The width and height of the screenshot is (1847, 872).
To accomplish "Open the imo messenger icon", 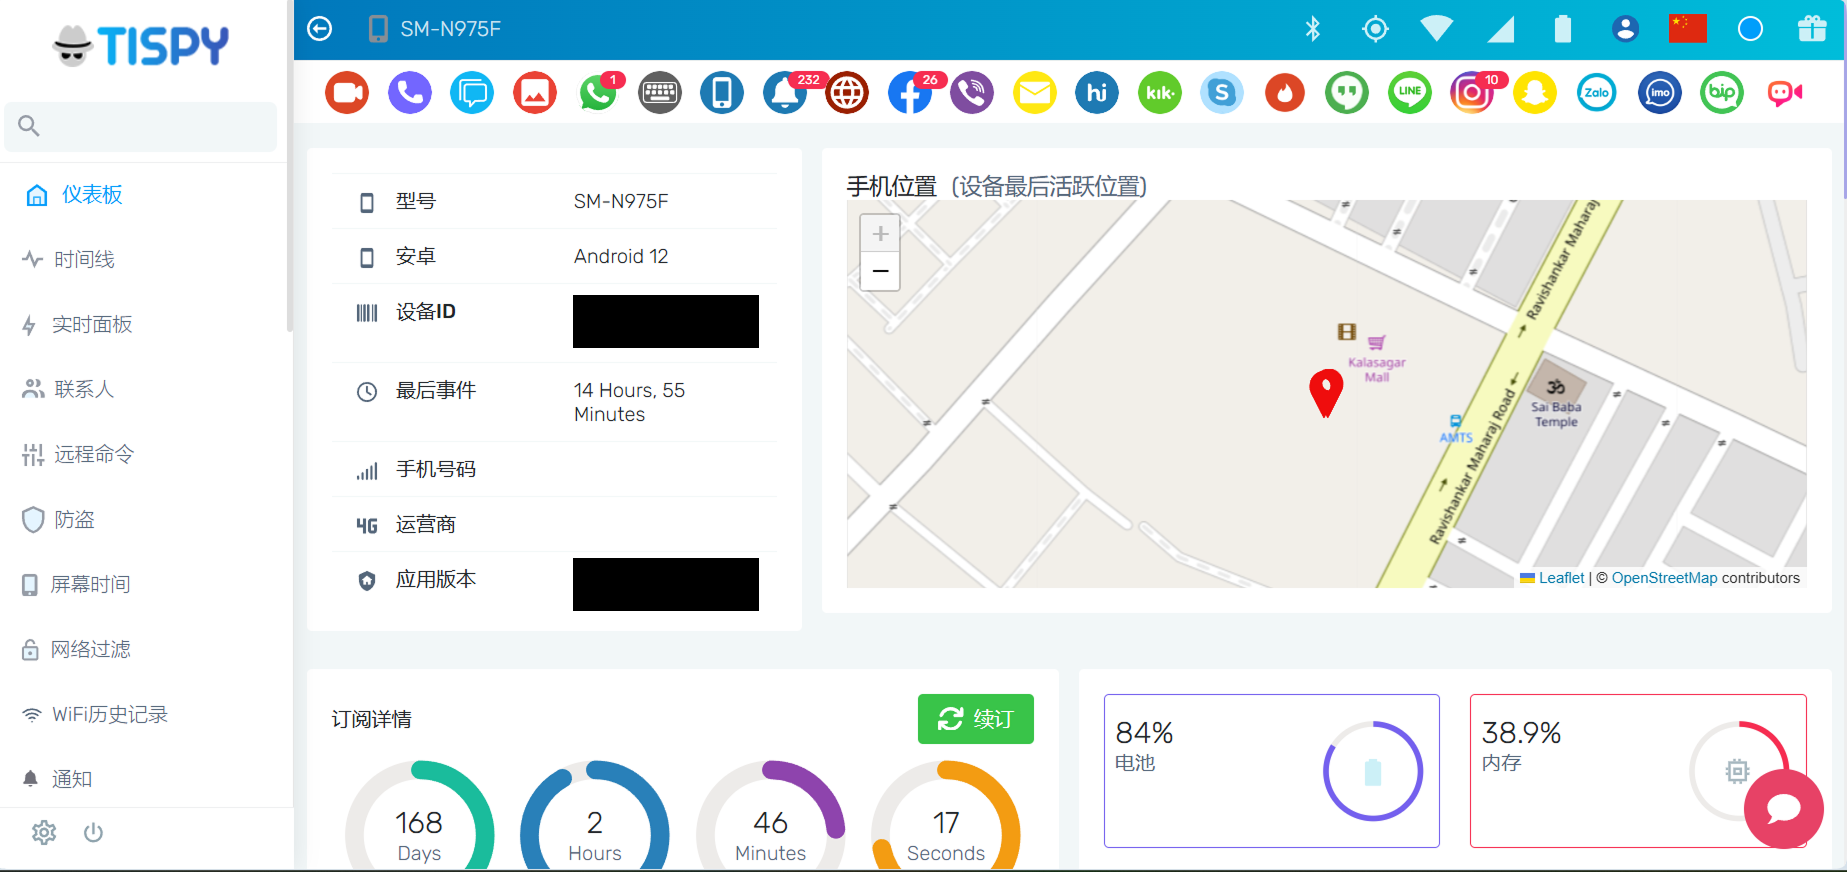I will tap(1660, 93).
